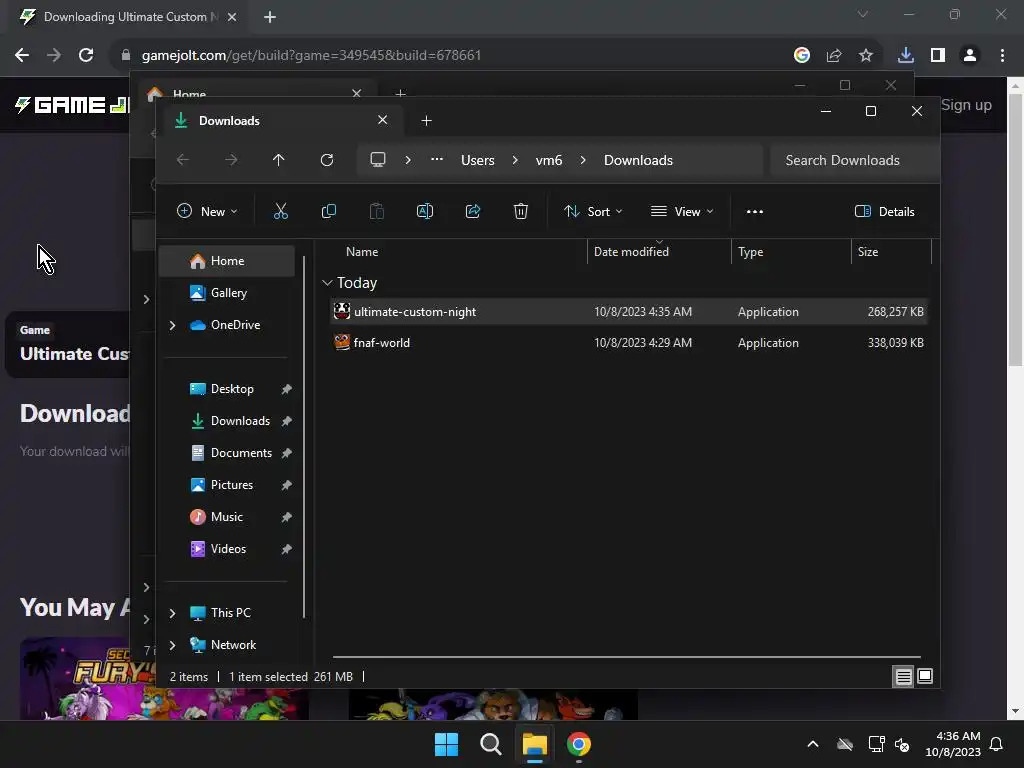1024x768 pixels.
Task: Click the Chrome address bar URL
Action: 312,55
